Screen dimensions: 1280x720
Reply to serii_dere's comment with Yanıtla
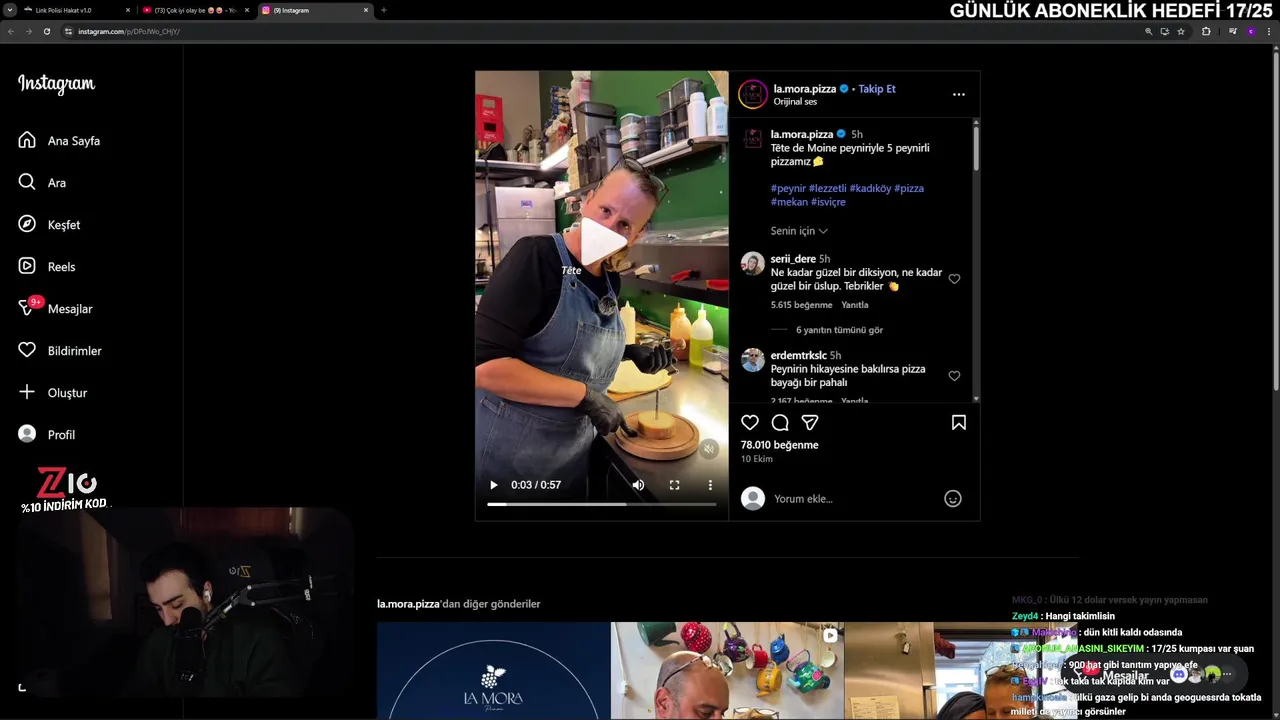click(x=855, y=305)
